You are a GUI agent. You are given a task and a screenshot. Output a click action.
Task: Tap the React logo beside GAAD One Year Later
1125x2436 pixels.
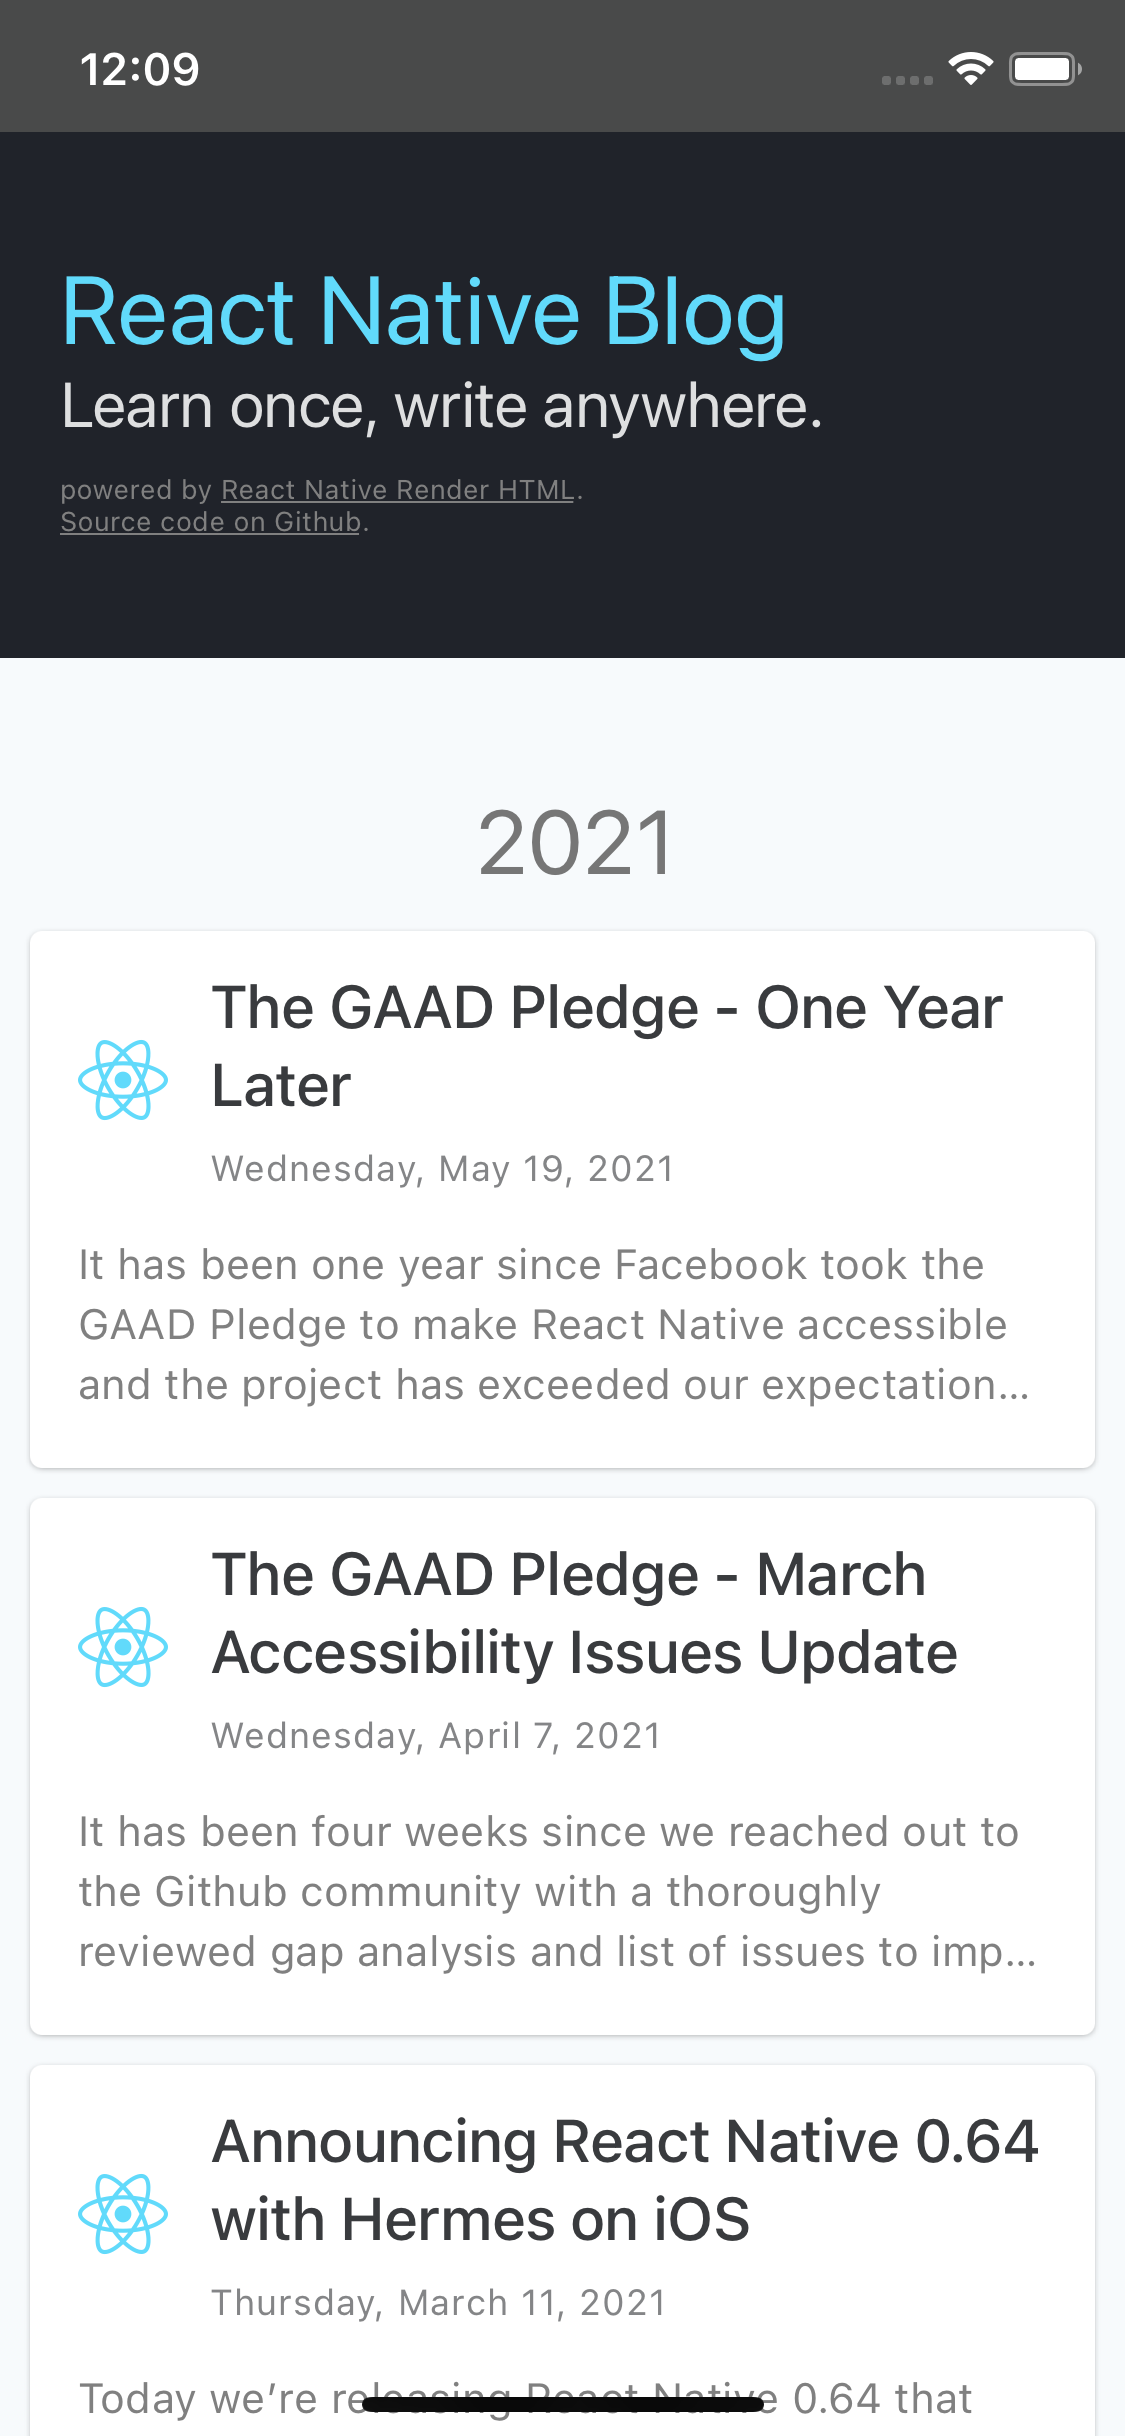click(x=122, y=1080)
